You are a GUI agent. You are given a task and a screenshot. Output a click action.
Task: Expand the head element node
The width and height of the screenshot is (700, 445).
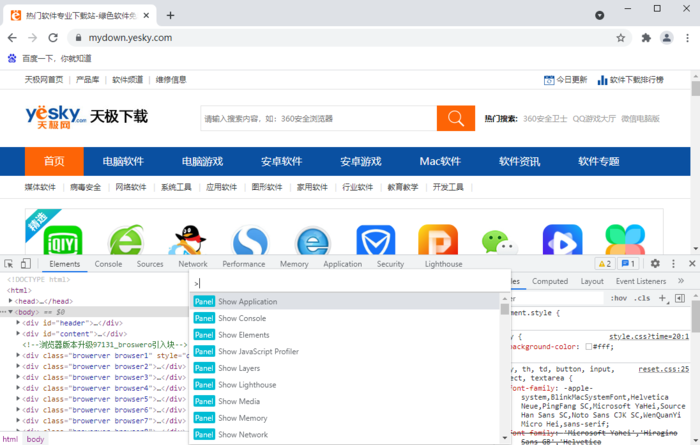point(10,301)
